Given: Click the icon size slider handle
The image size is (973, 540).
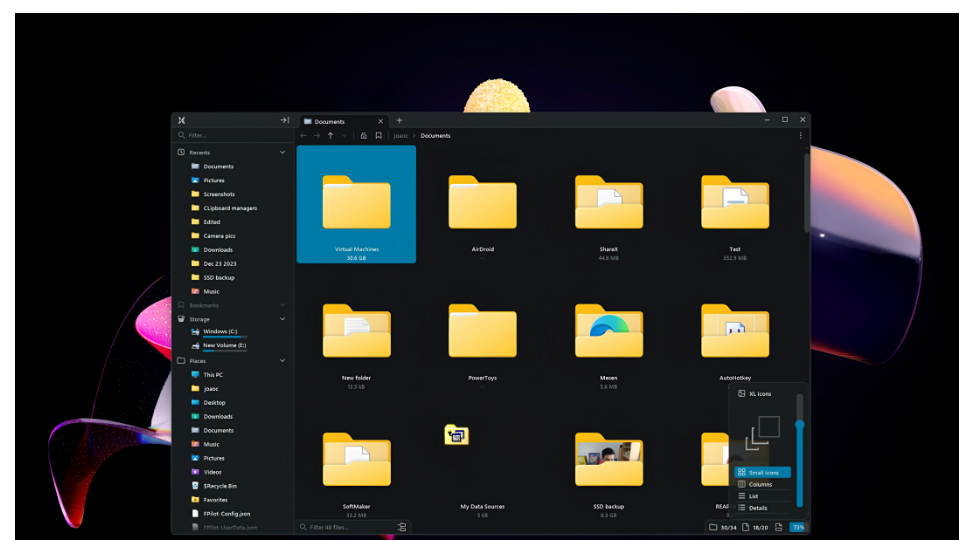Looking at the screenshot, I should point(800,425).
